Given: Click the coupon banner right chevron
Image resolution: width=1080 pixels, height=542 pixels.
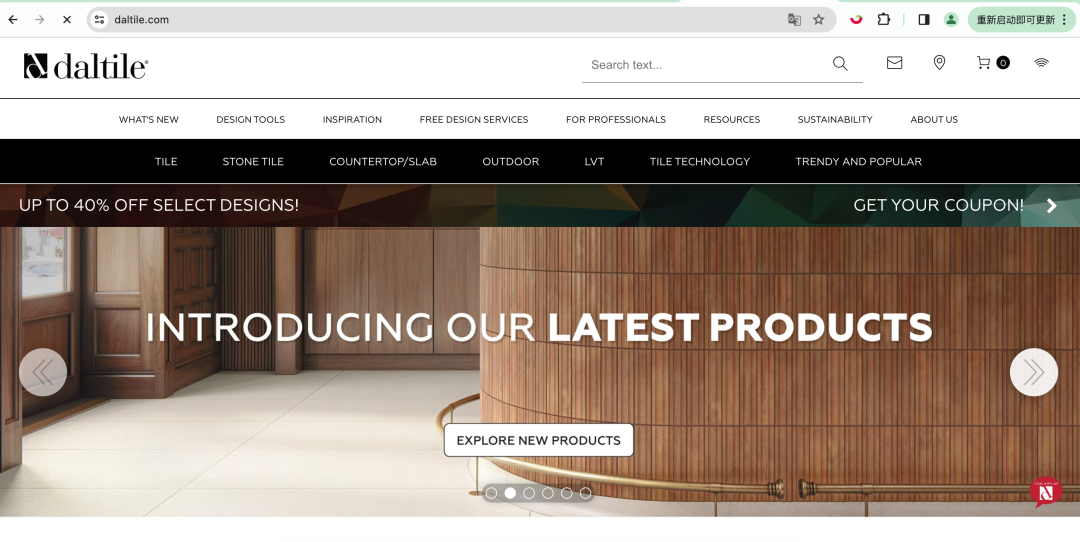Looking at the screenshot, I should point(1051,205).
